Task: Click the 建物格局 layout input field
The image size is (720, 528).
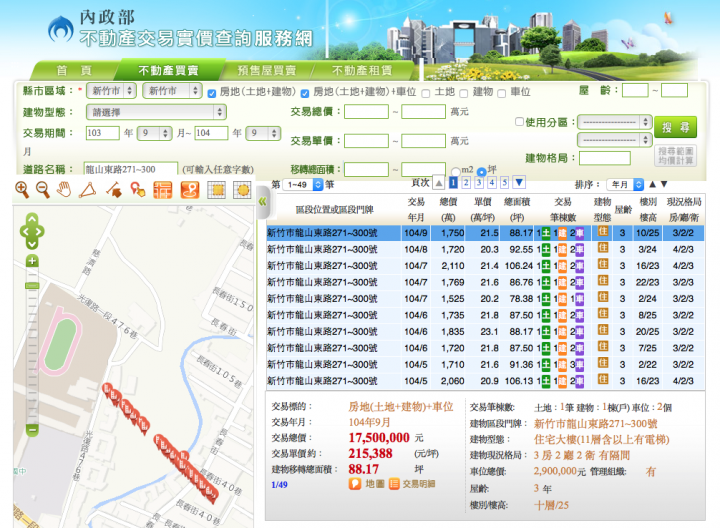Action: 605,158
